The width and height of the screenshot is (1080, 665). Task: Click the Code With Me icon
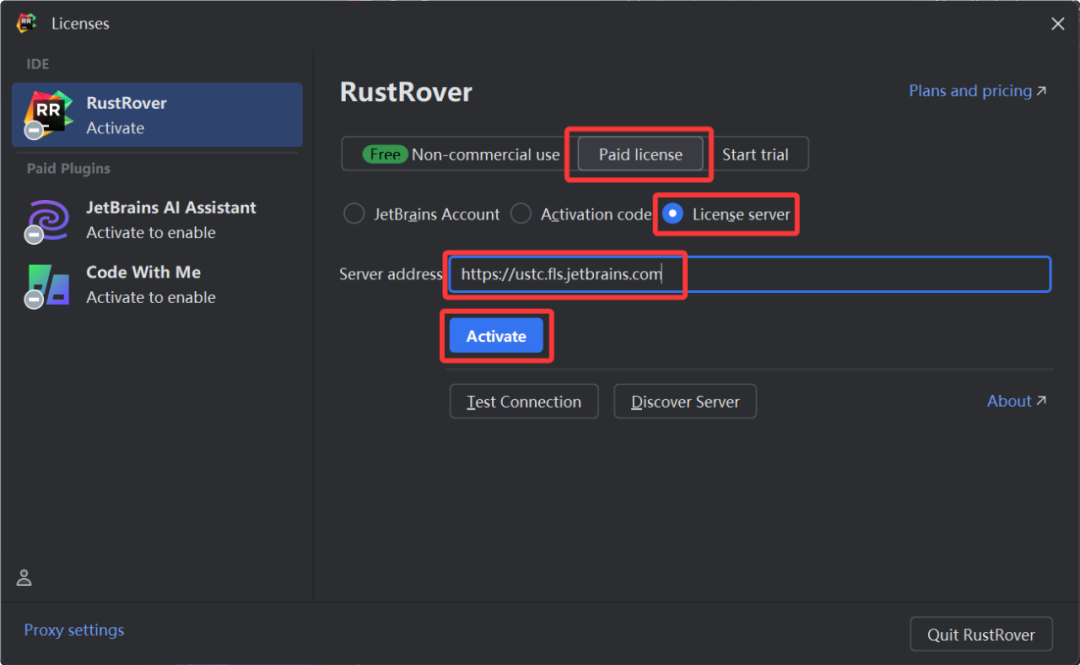[47, 285]
